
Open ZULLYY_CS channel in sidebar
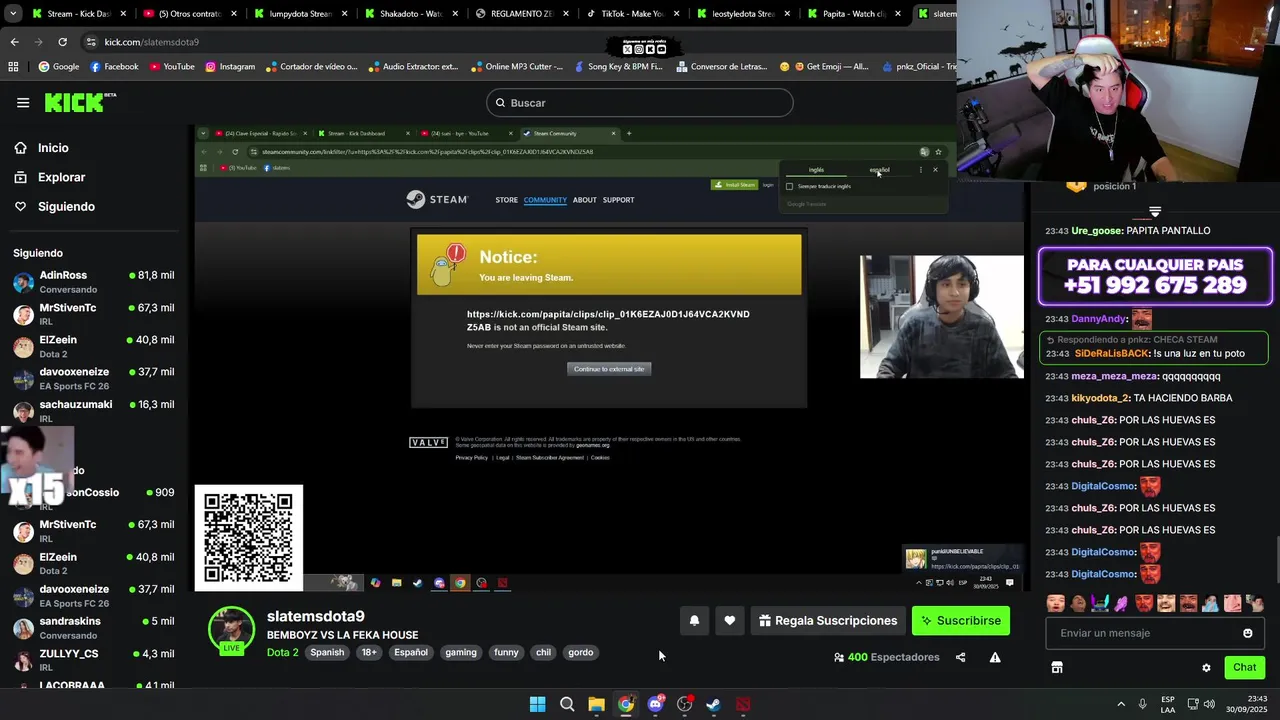click(x=94, y=660)
